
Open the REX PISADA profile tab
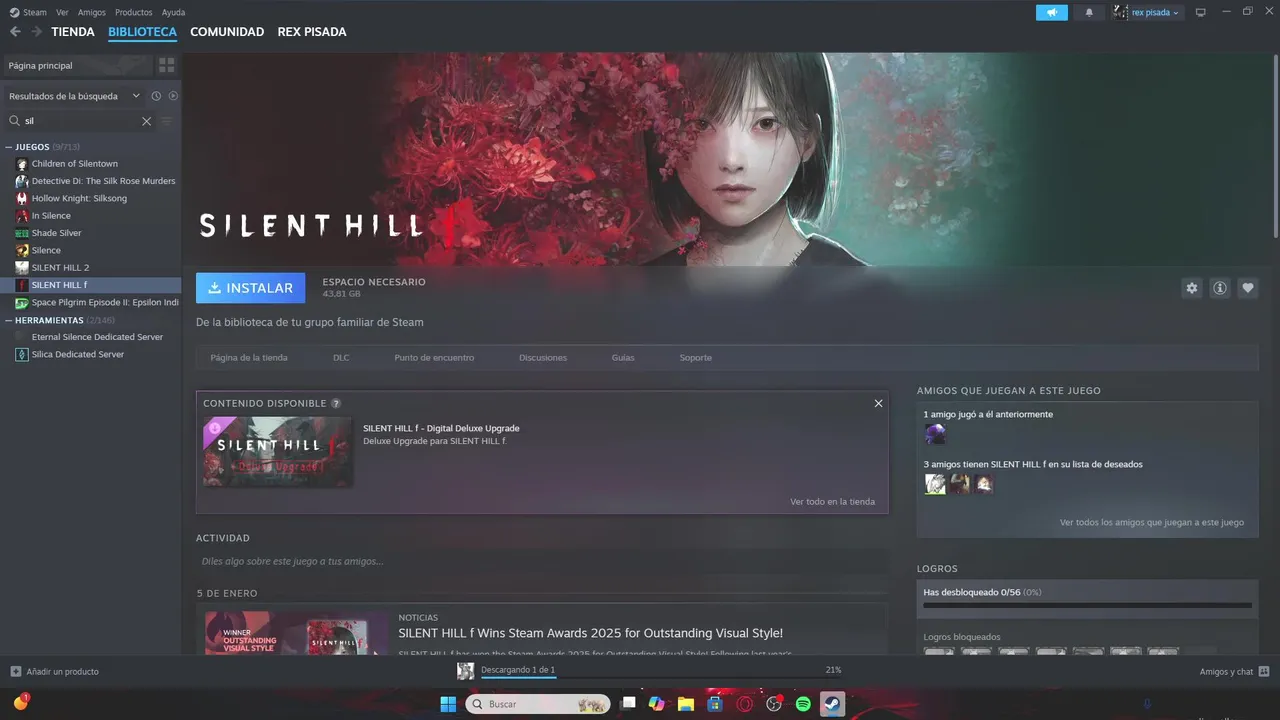point(312,32)
